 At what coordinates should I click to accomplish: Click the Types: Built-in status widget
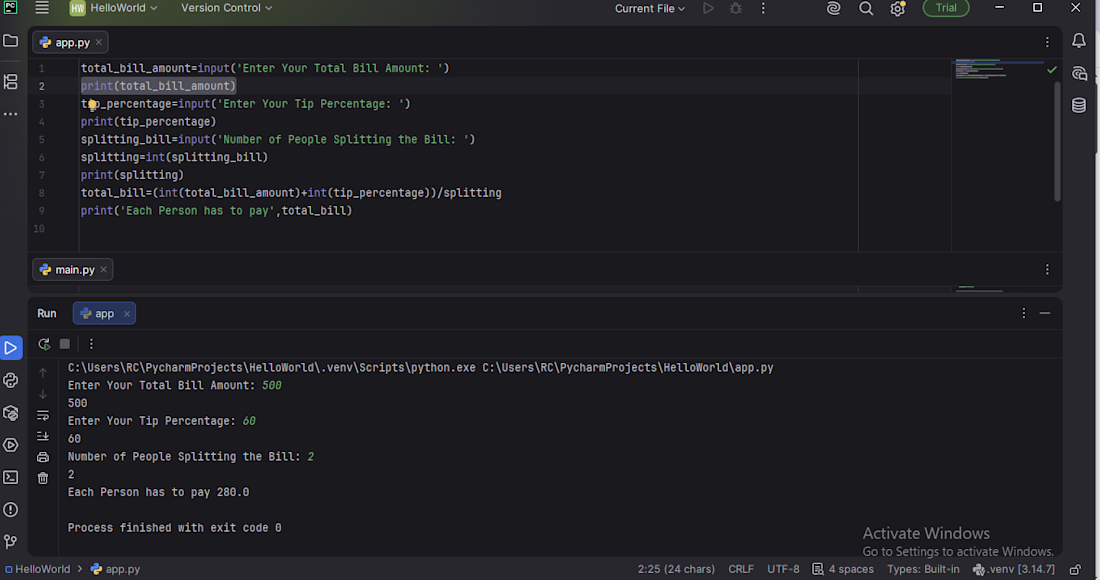(923, 569)
